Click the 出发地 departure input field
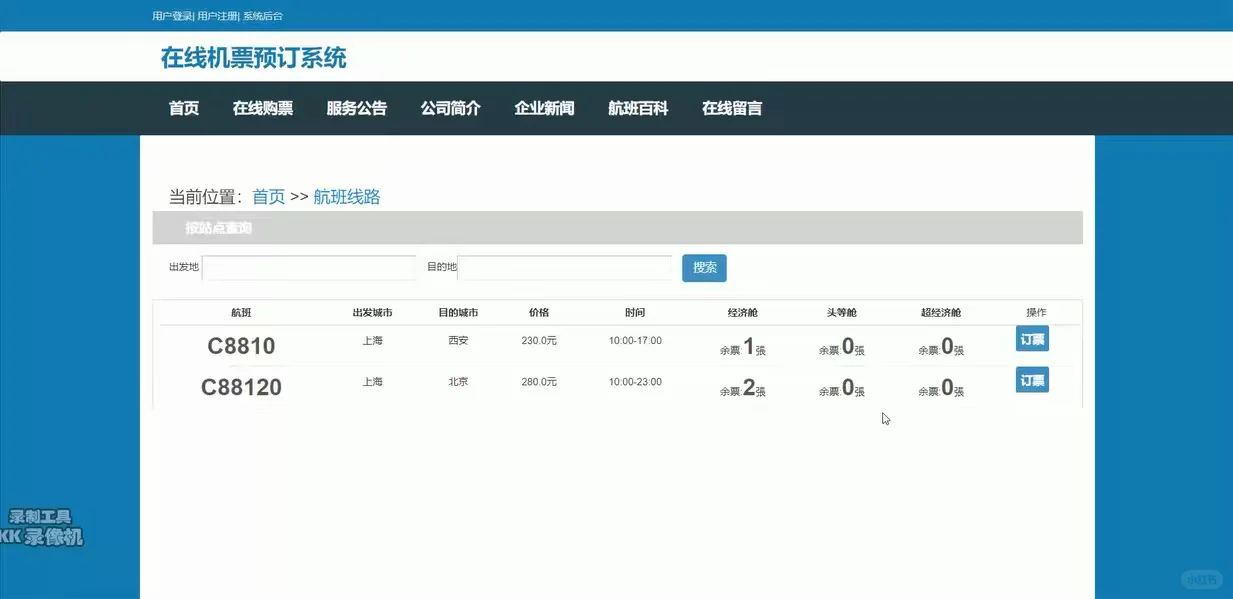Image resolution: width=1233 pixels, height=599 pixels. pyautogui.click(x=310, y=267)
